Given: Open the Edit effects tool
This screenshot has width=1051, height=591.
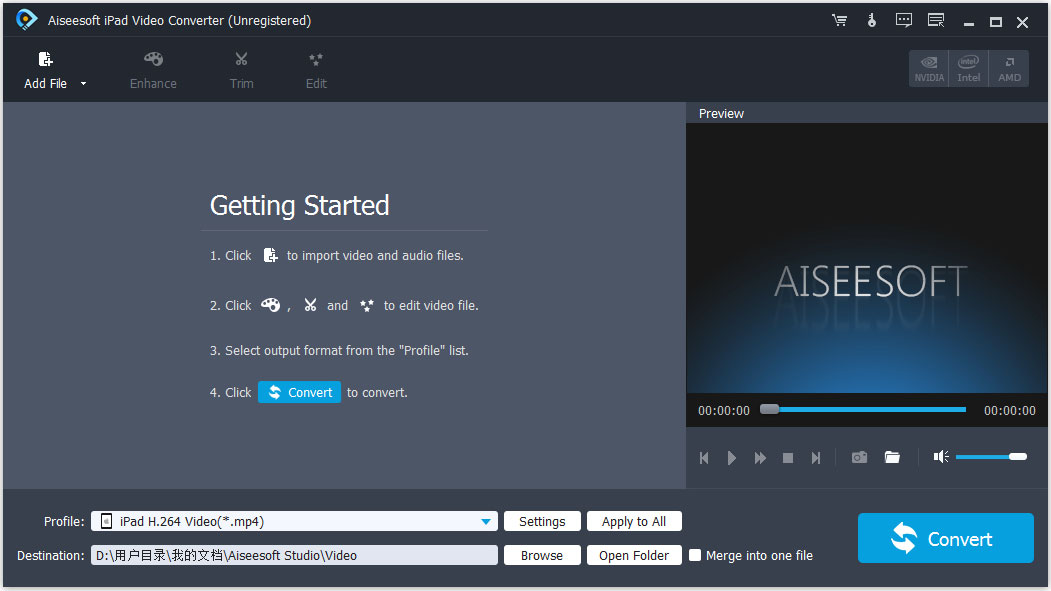Looking at the screenshot, I should (x=316, y=70).
